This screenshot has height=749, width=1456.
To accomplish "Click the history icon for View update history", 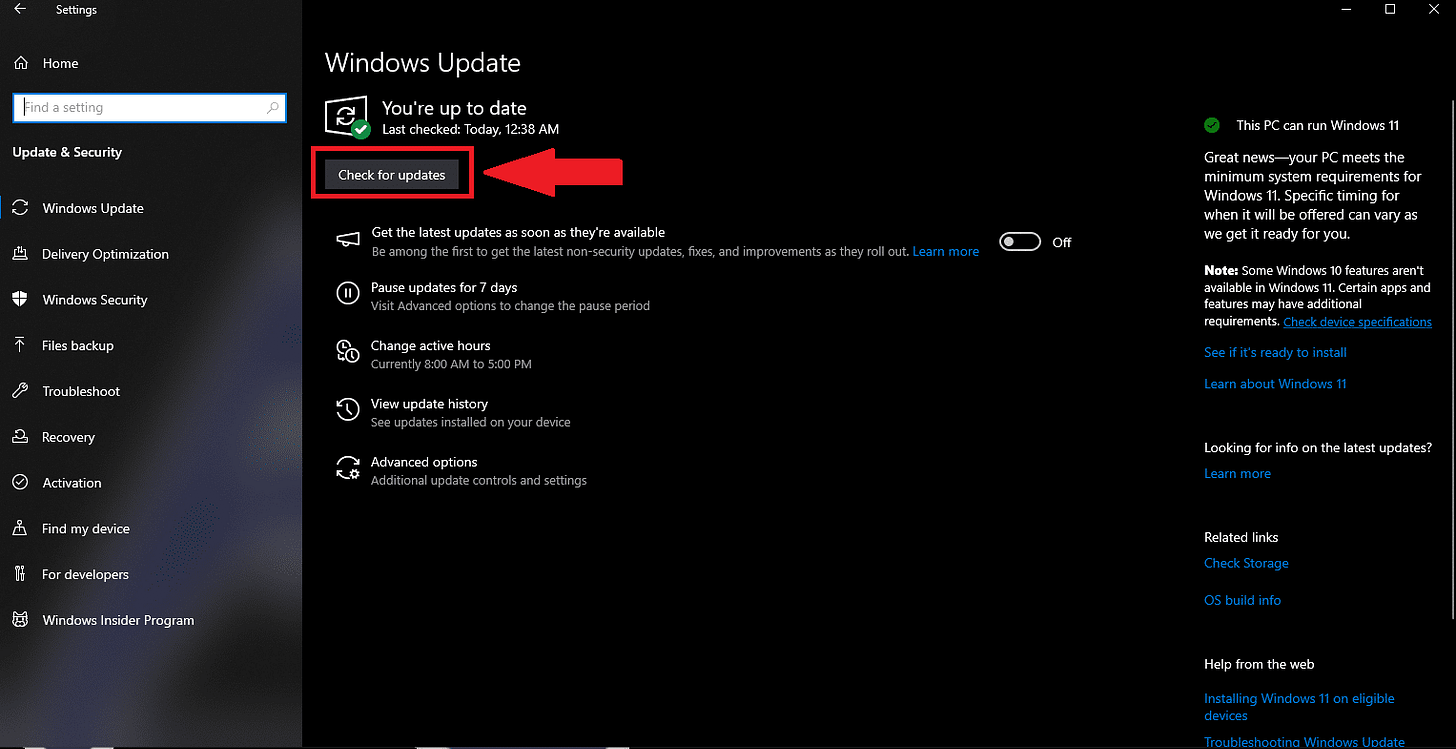I will click(347, 409).
